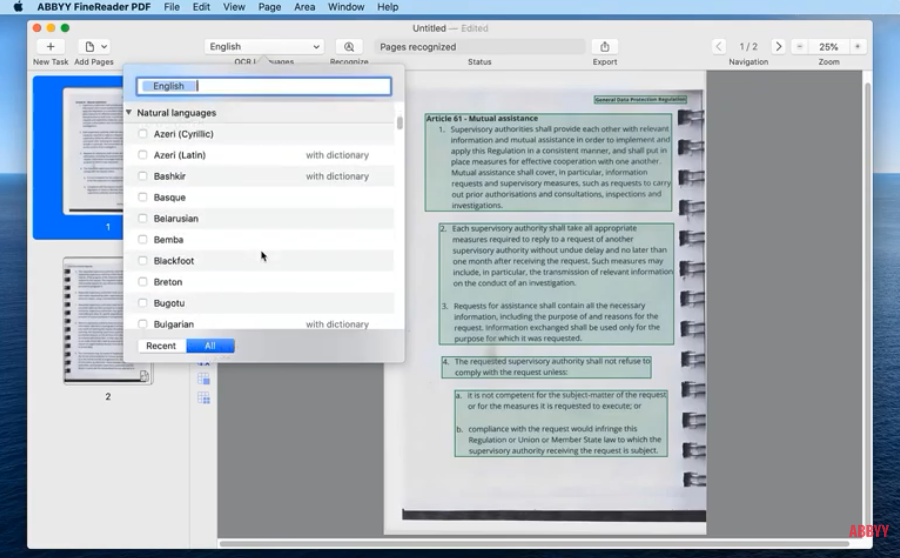The height and width of the screenshot is (558, 900).
Task: Go to previous page with left chevron
Action: [719, 46]
